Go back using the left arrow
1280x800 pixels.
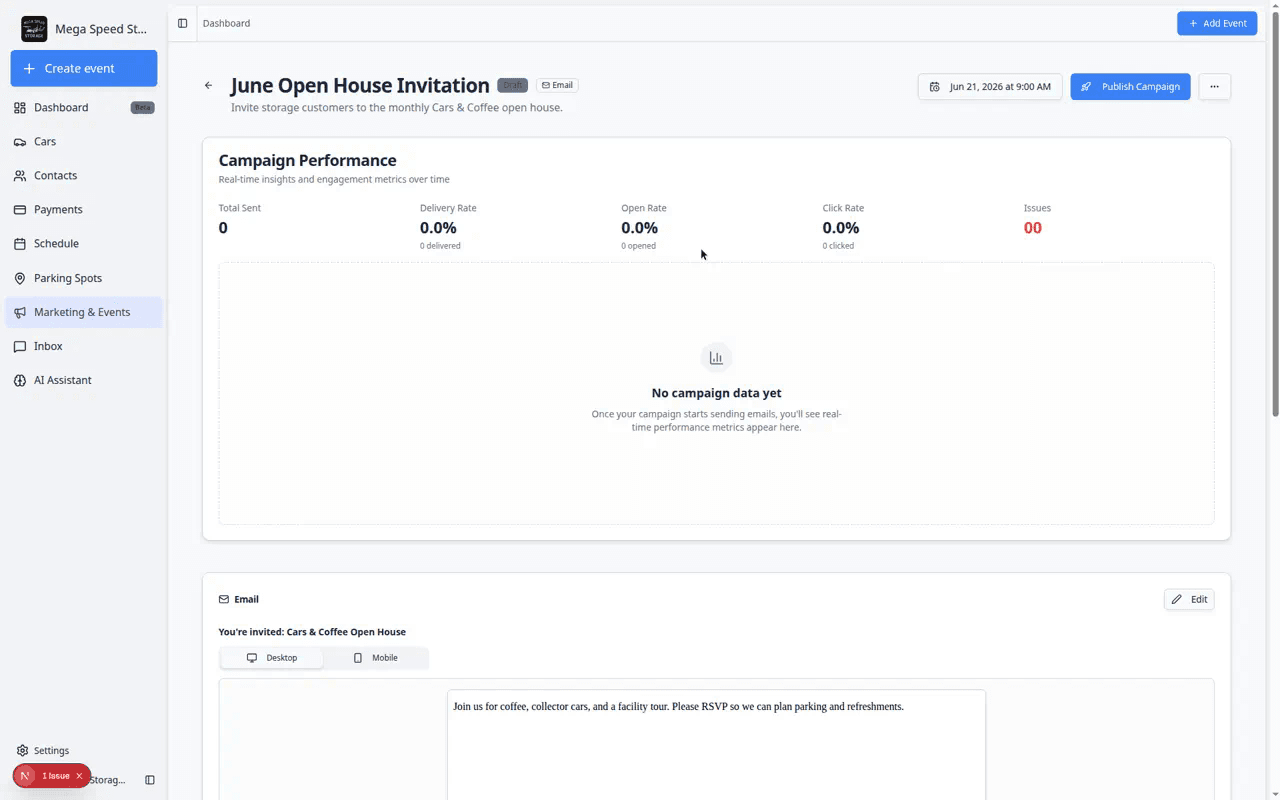208,86
